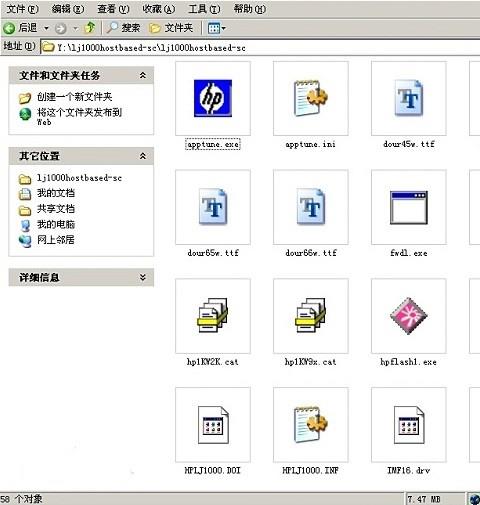Select the INF16.drv driver file icon
The image size is (480, 505).
[x=409, y=425]
